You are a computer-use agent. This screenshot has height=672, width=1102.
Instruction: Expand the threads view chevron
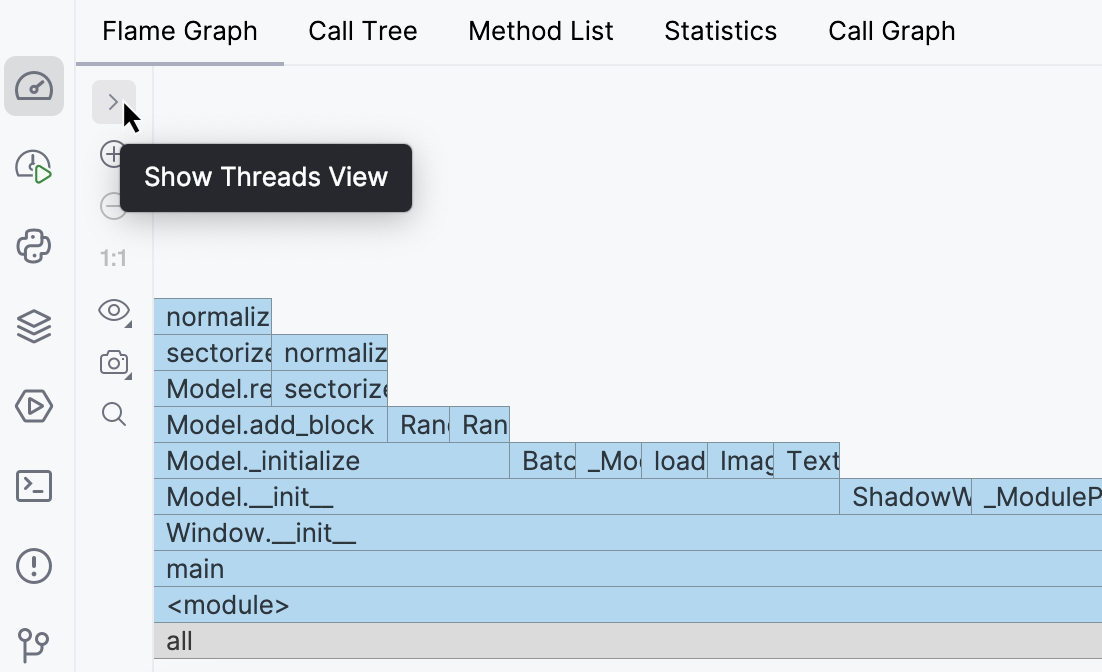[x=113, y=101]
